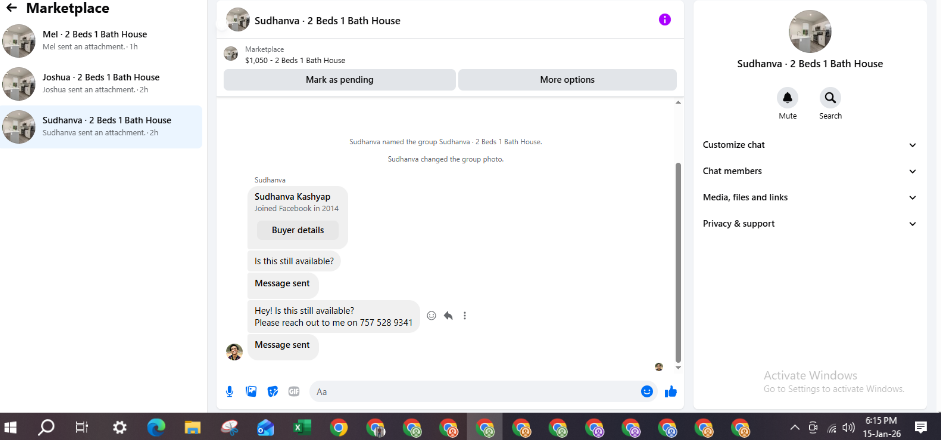Attach a file using the photo icon
The width and height of the screenshot is (941, 440).
(251, 391)
